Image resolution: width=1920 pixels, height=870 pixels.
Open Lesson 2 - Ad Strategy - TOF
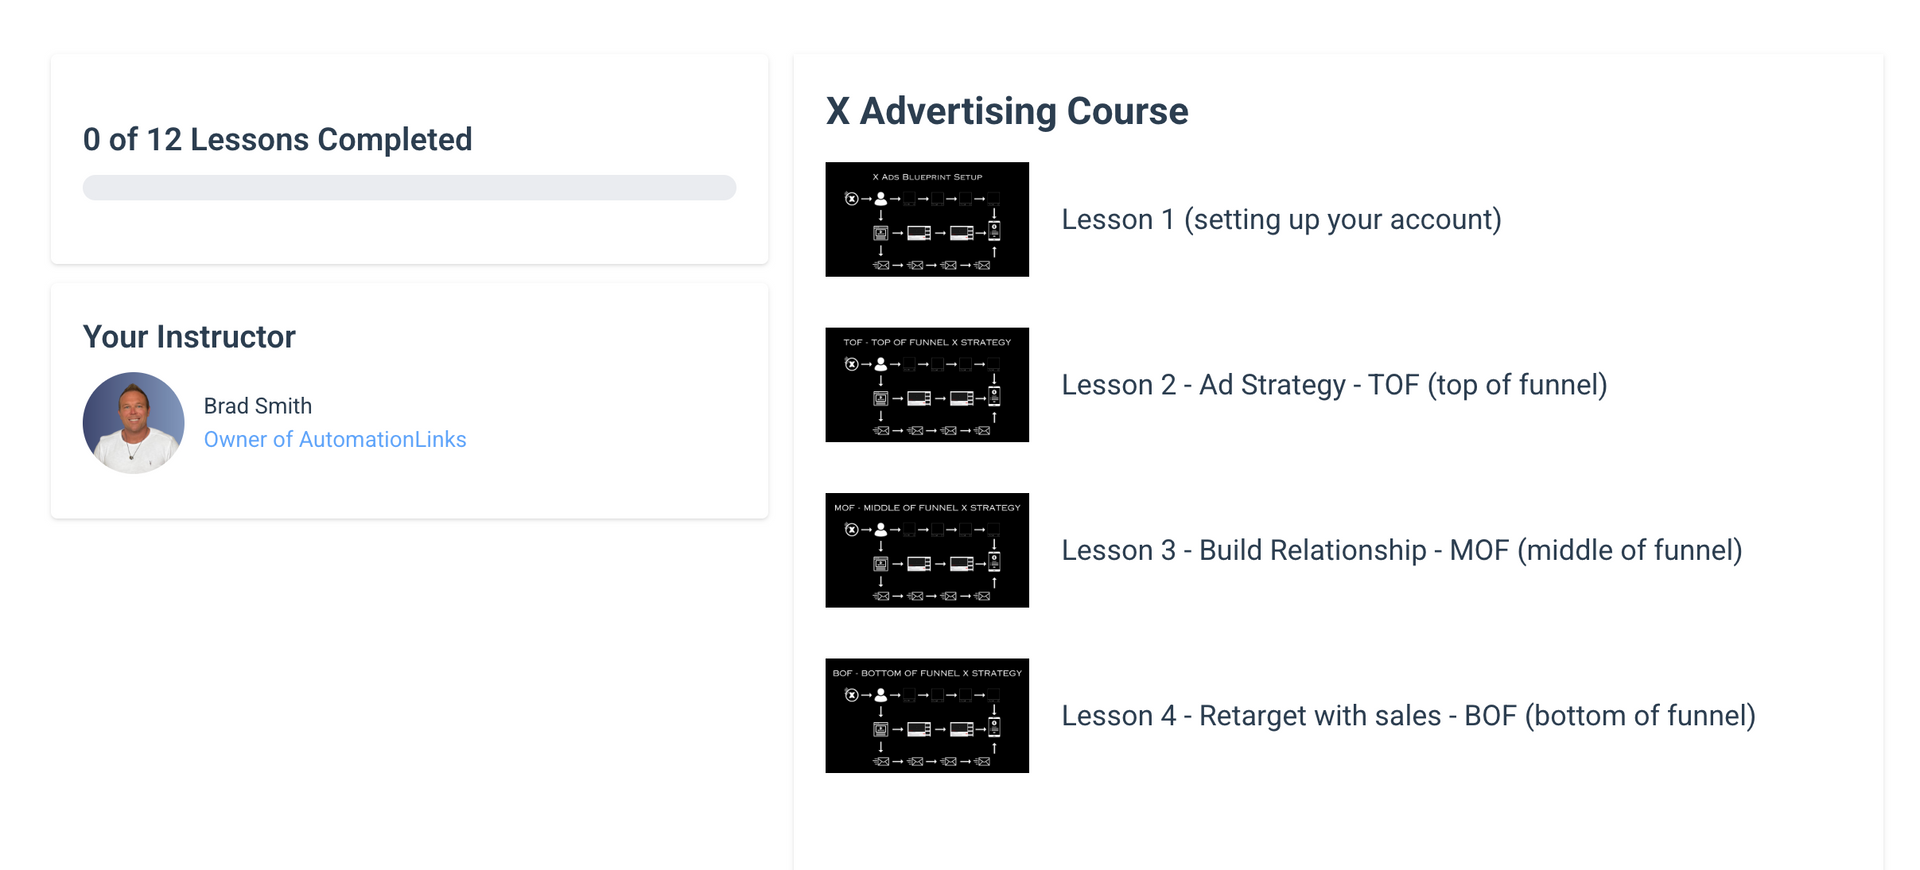(x=1334, y=385)
